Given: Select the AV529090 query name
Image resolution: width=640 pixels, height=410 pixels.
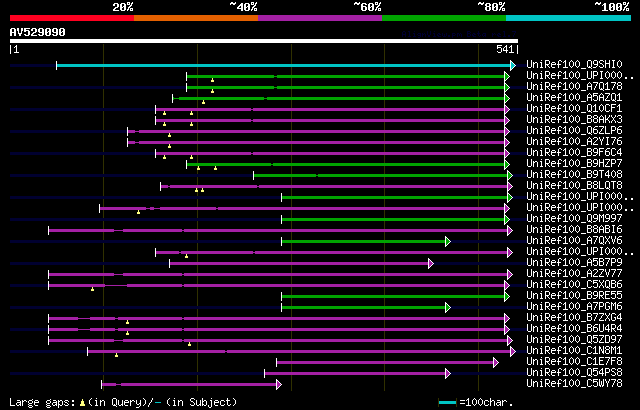Looking at the screenshot, I should click(38, 32).
